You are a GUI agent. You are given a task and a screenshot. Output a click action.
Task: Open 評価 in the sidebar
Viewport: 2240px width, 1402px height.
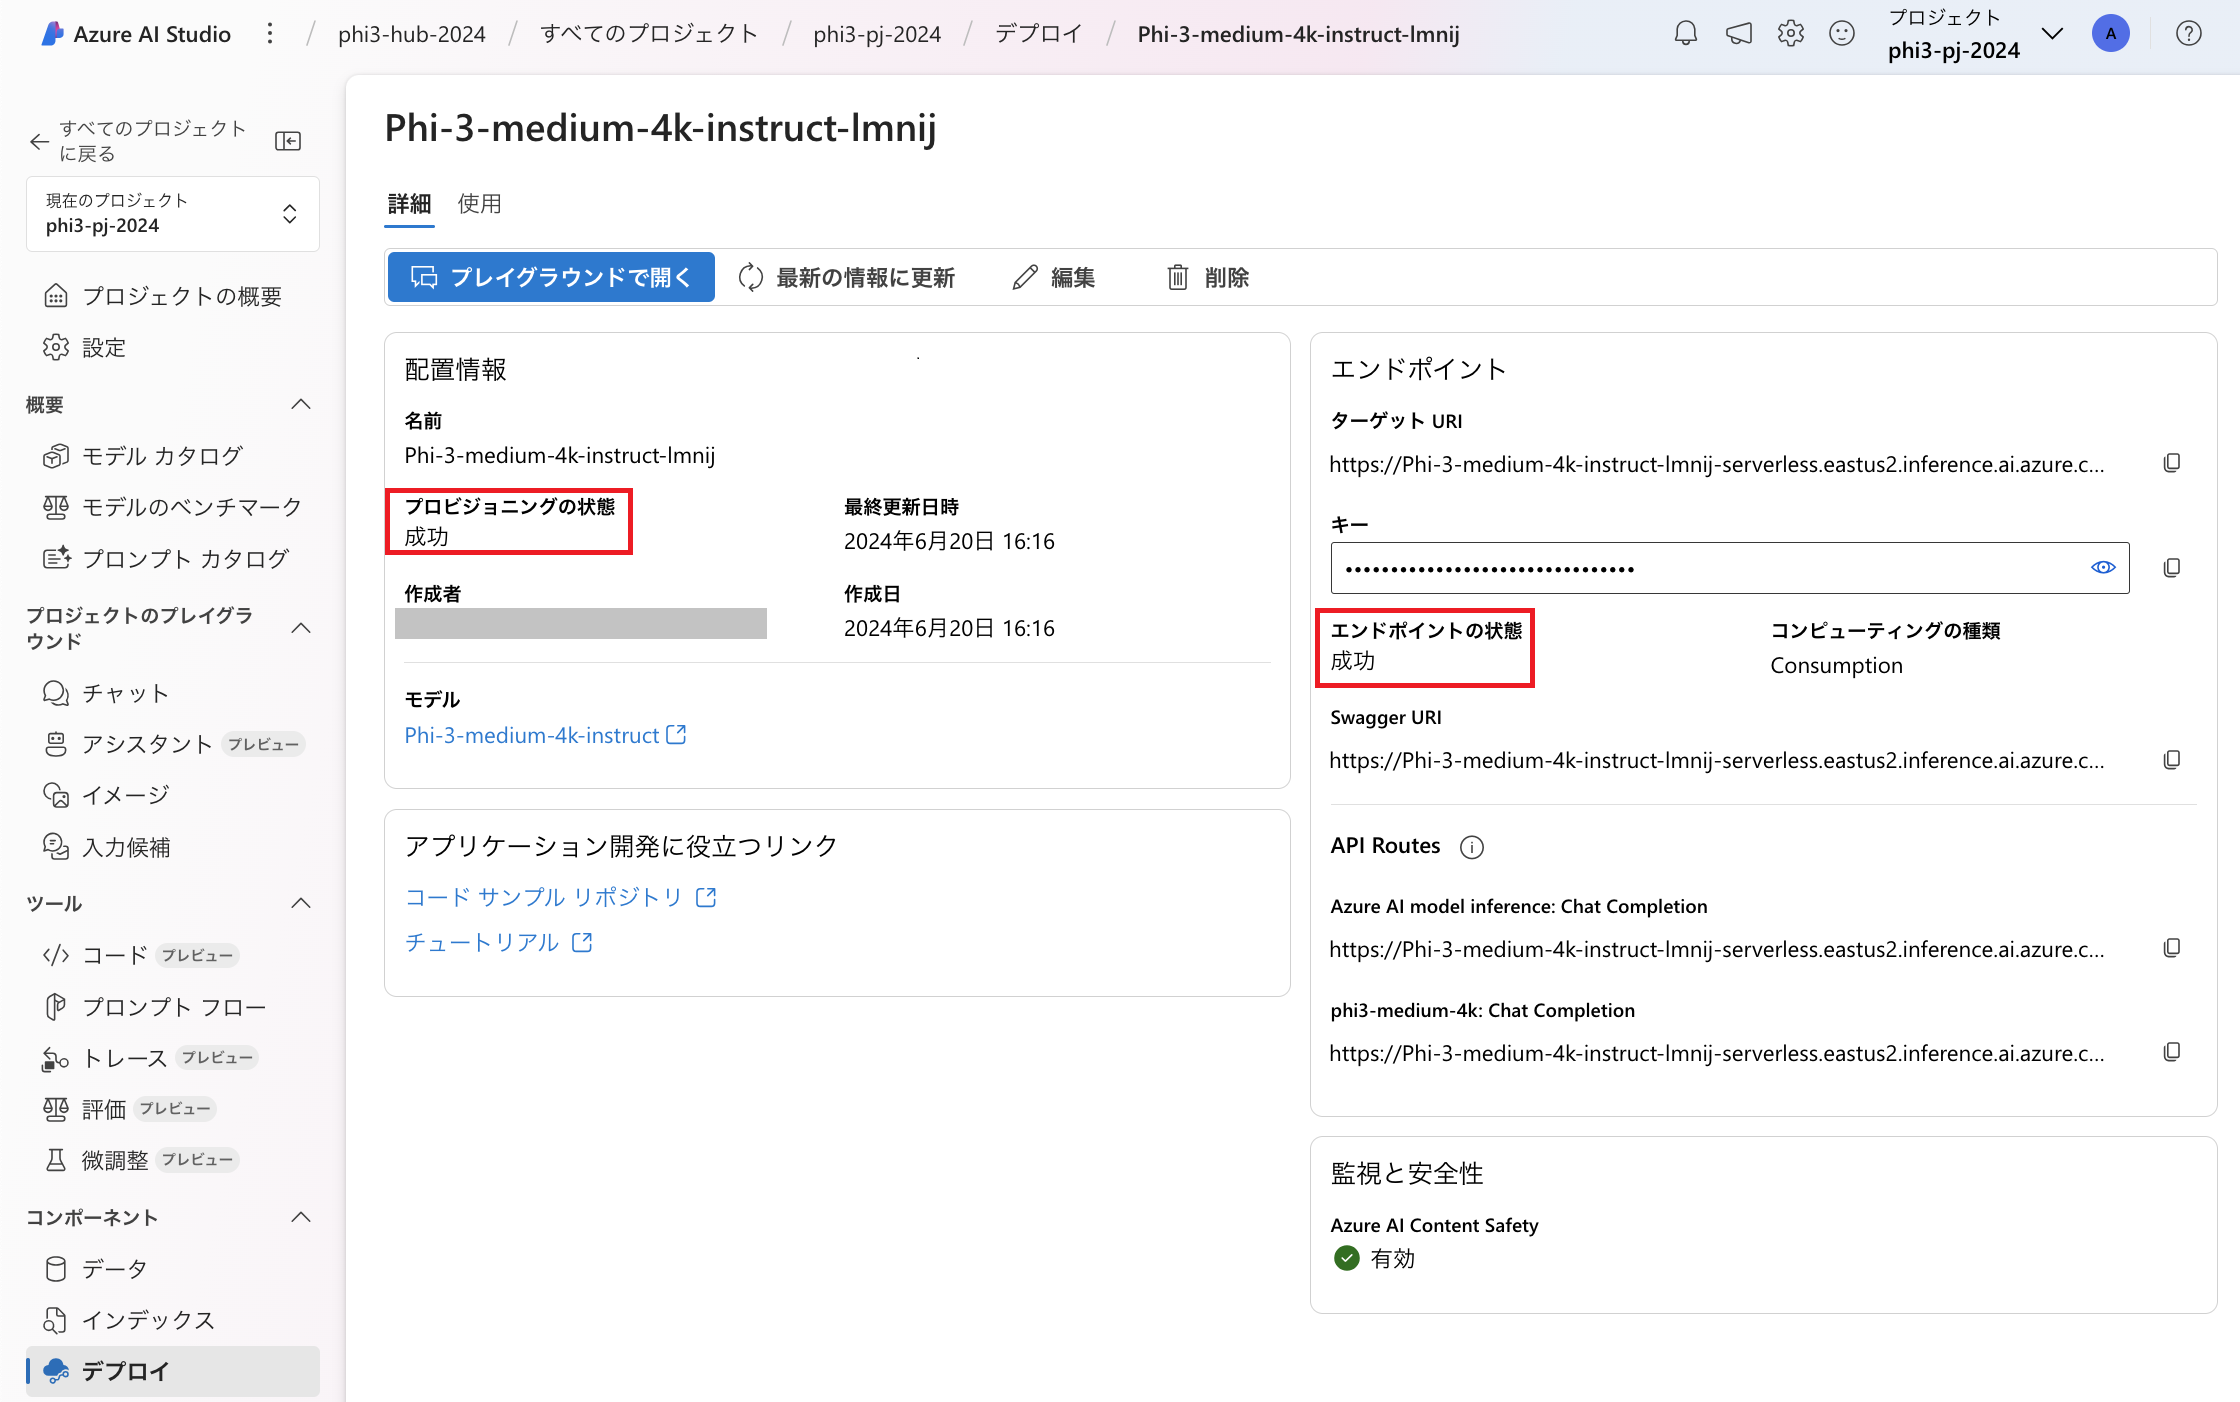pyautogui.click(x=173, y=1109)
